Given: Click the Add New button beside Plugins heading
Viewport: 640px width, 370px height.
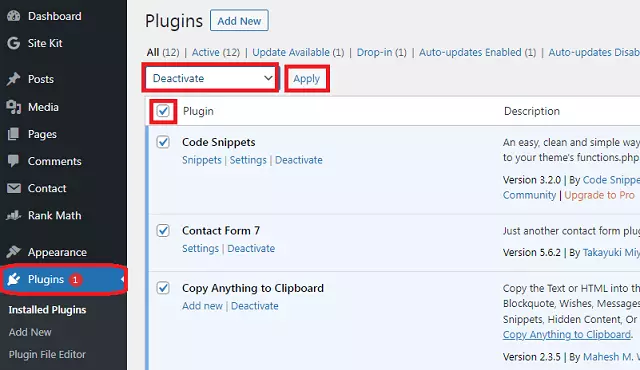Looking at the screenshot, I should [x=239, y=20].
